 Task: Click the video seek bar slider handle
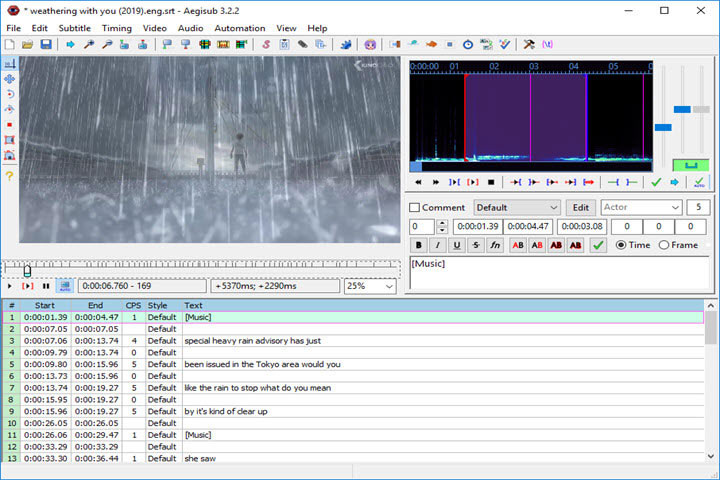tap(27, 269)
